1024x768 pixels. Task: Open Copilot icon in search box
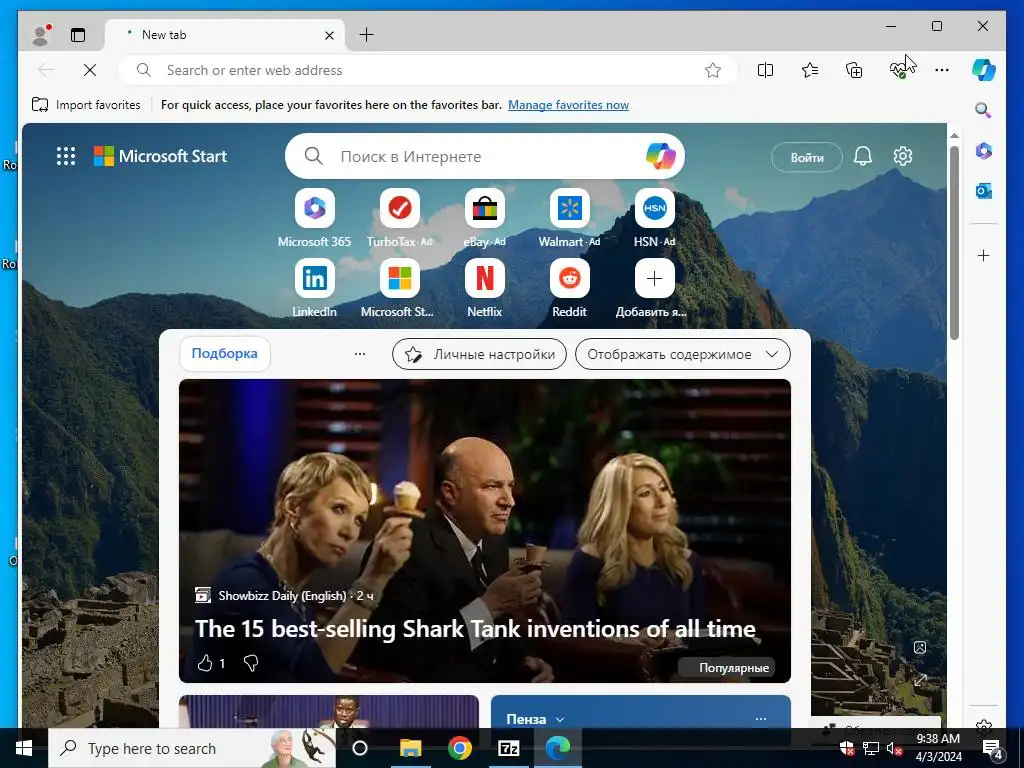click(x=660, y=156)
